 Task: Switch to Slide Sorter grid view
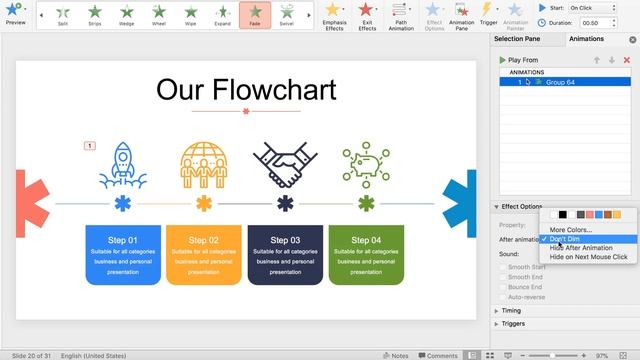490,356
